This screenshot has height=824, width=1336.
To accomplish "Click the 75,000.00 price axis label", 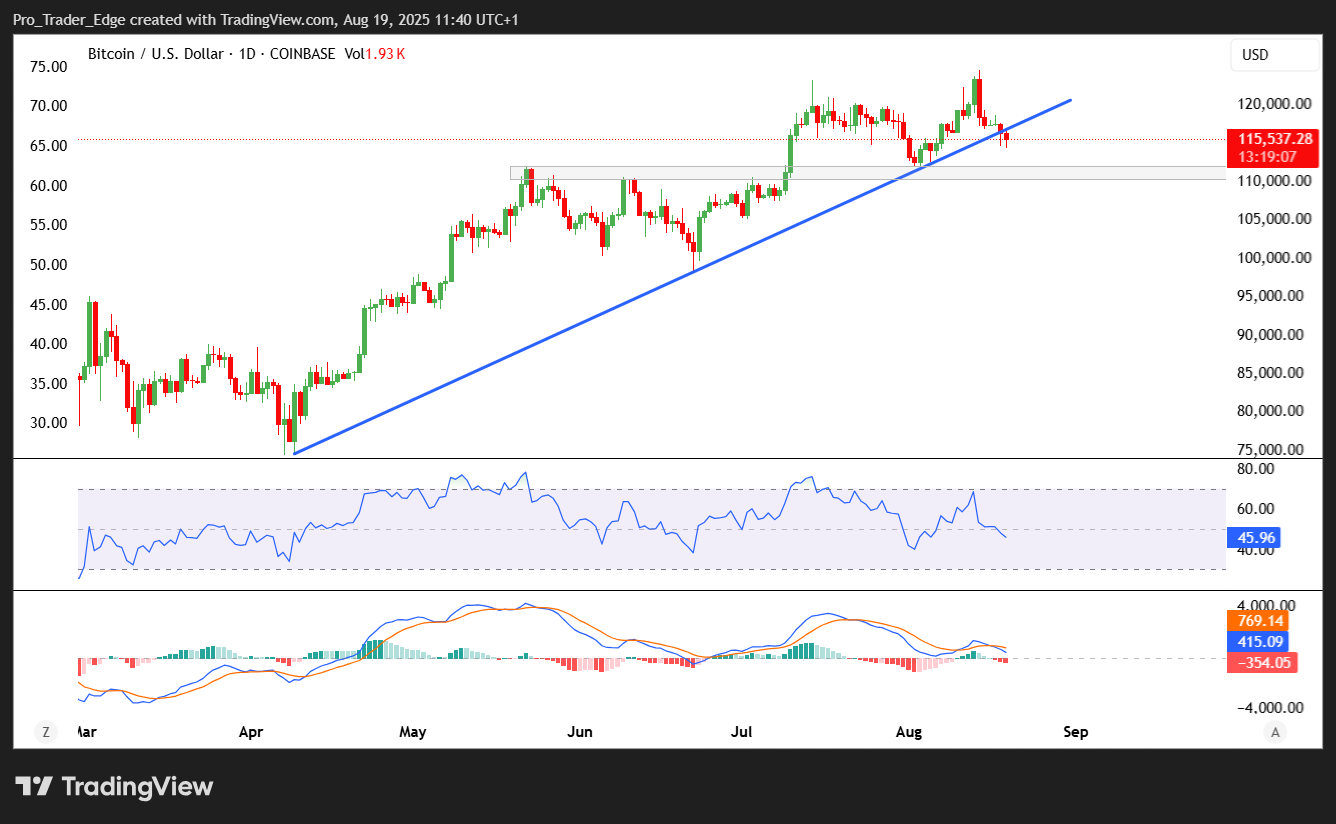I will 1270,449.
